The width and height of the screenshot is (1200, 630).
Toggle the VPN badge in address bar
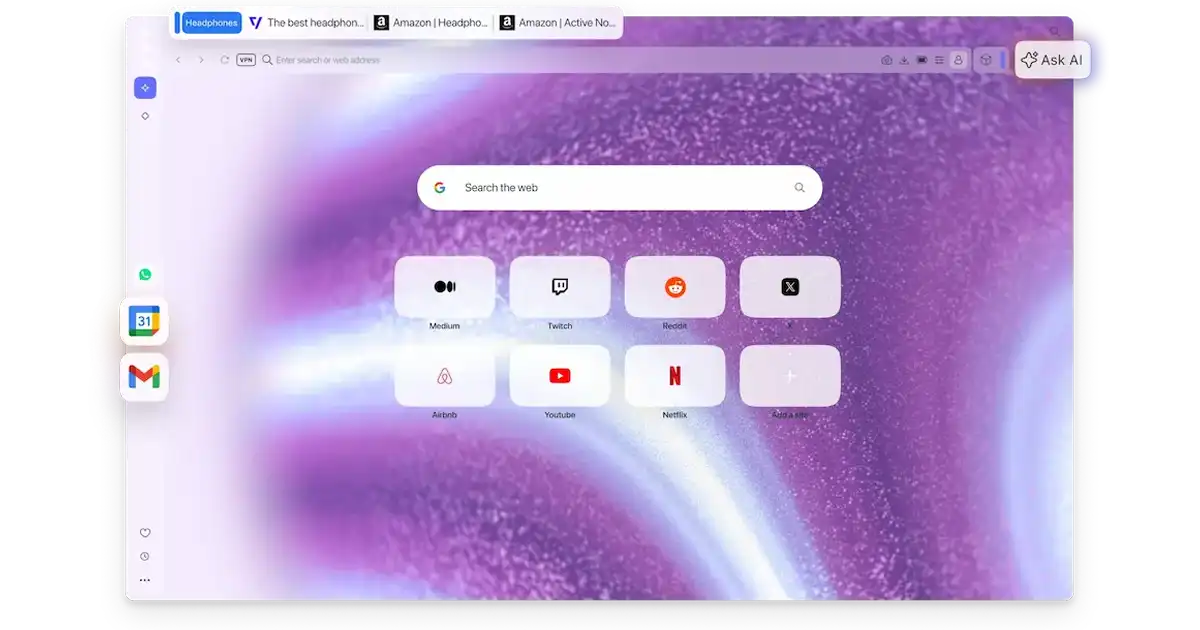(246, 60)
